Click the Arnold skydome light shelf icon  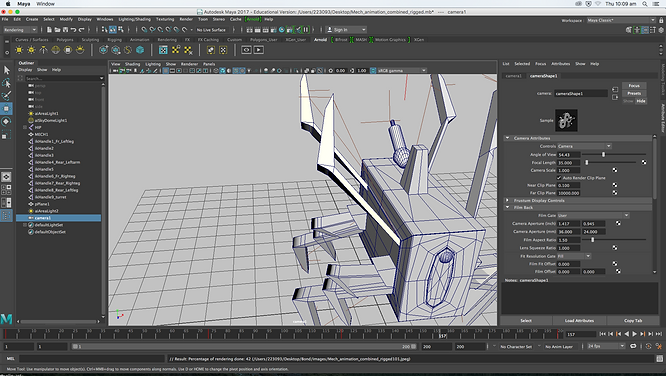pos(56,50)
